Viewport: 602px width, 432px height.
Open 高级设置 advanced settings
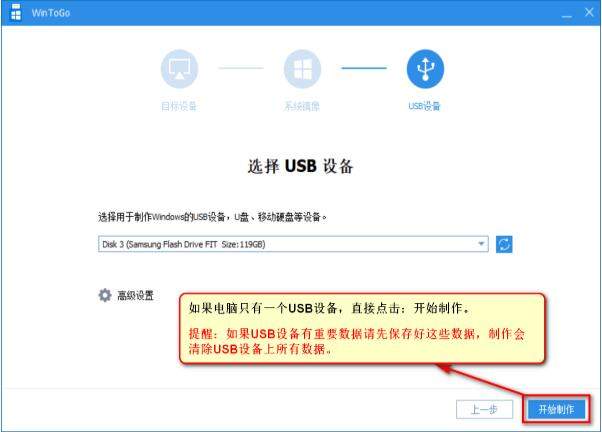pyautogui.click(x=135, y=295)
